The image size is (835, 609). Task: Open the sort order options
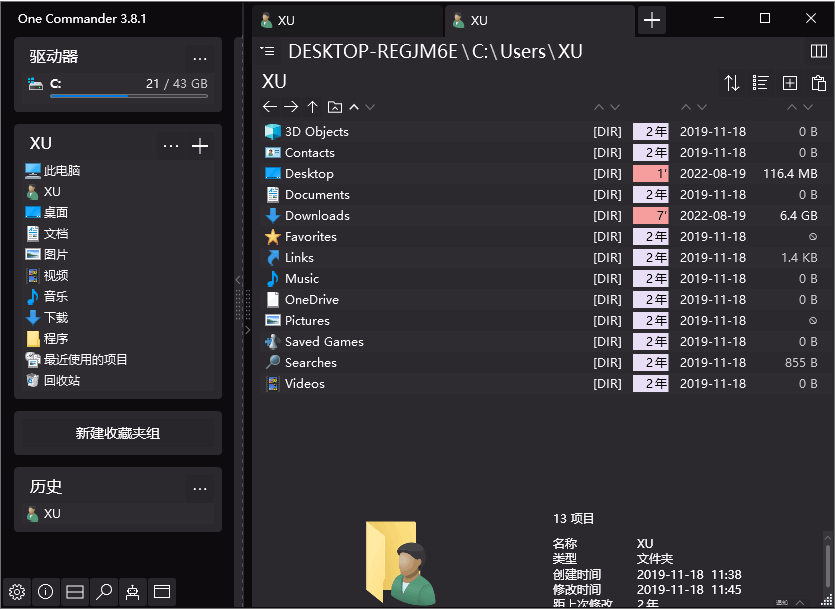[x=732, y=83]
